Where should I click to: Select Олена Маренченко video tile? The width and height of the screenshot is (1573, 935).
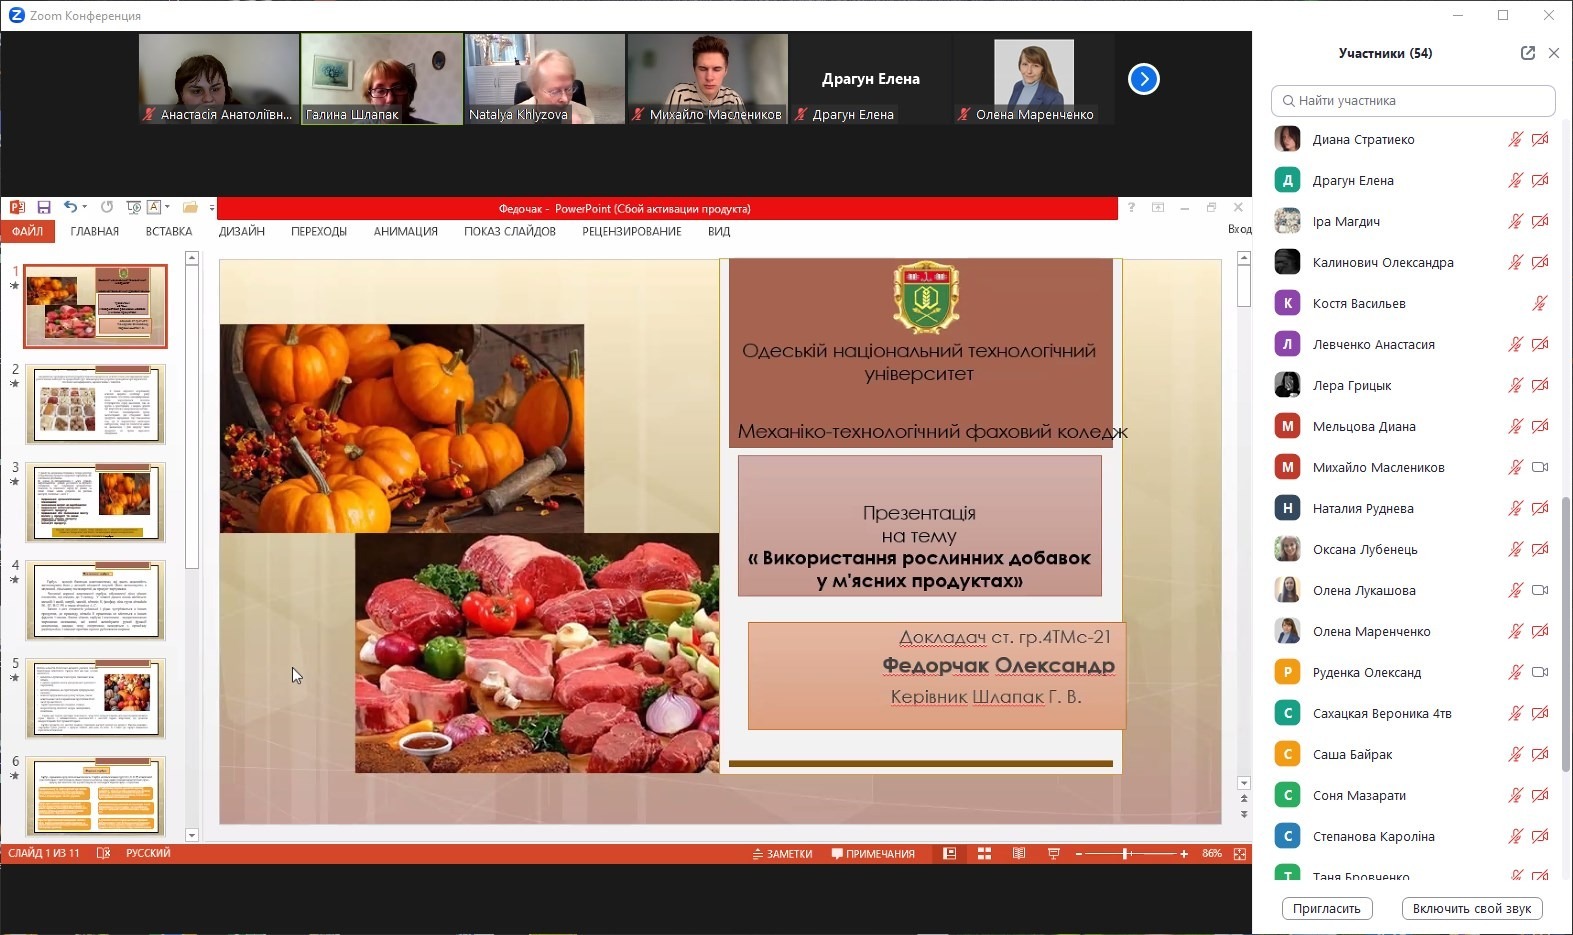click(1034, 79)
